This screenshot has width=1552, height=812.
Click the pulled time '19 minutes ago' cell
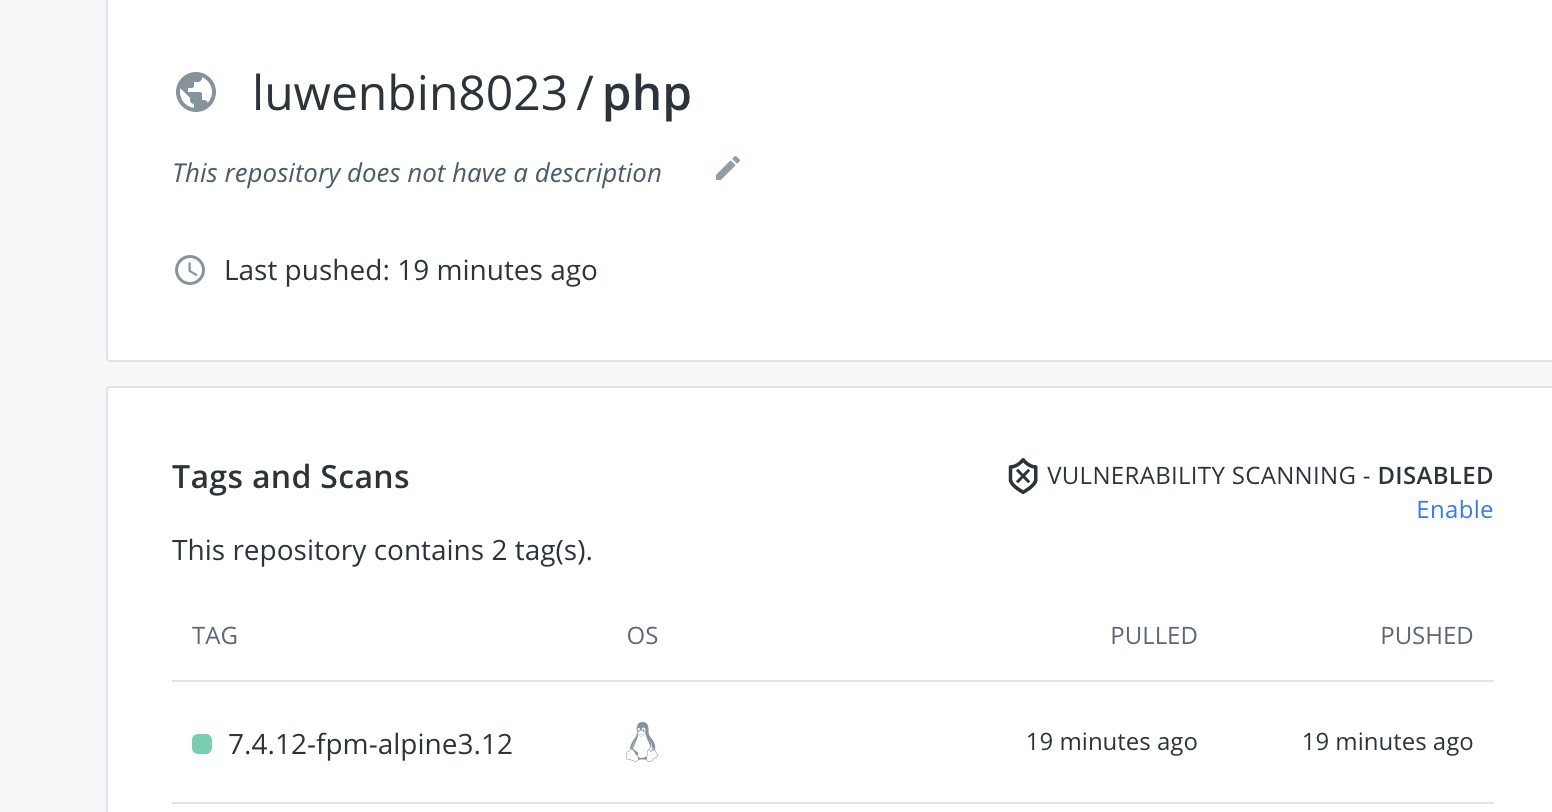point(1111,742)
